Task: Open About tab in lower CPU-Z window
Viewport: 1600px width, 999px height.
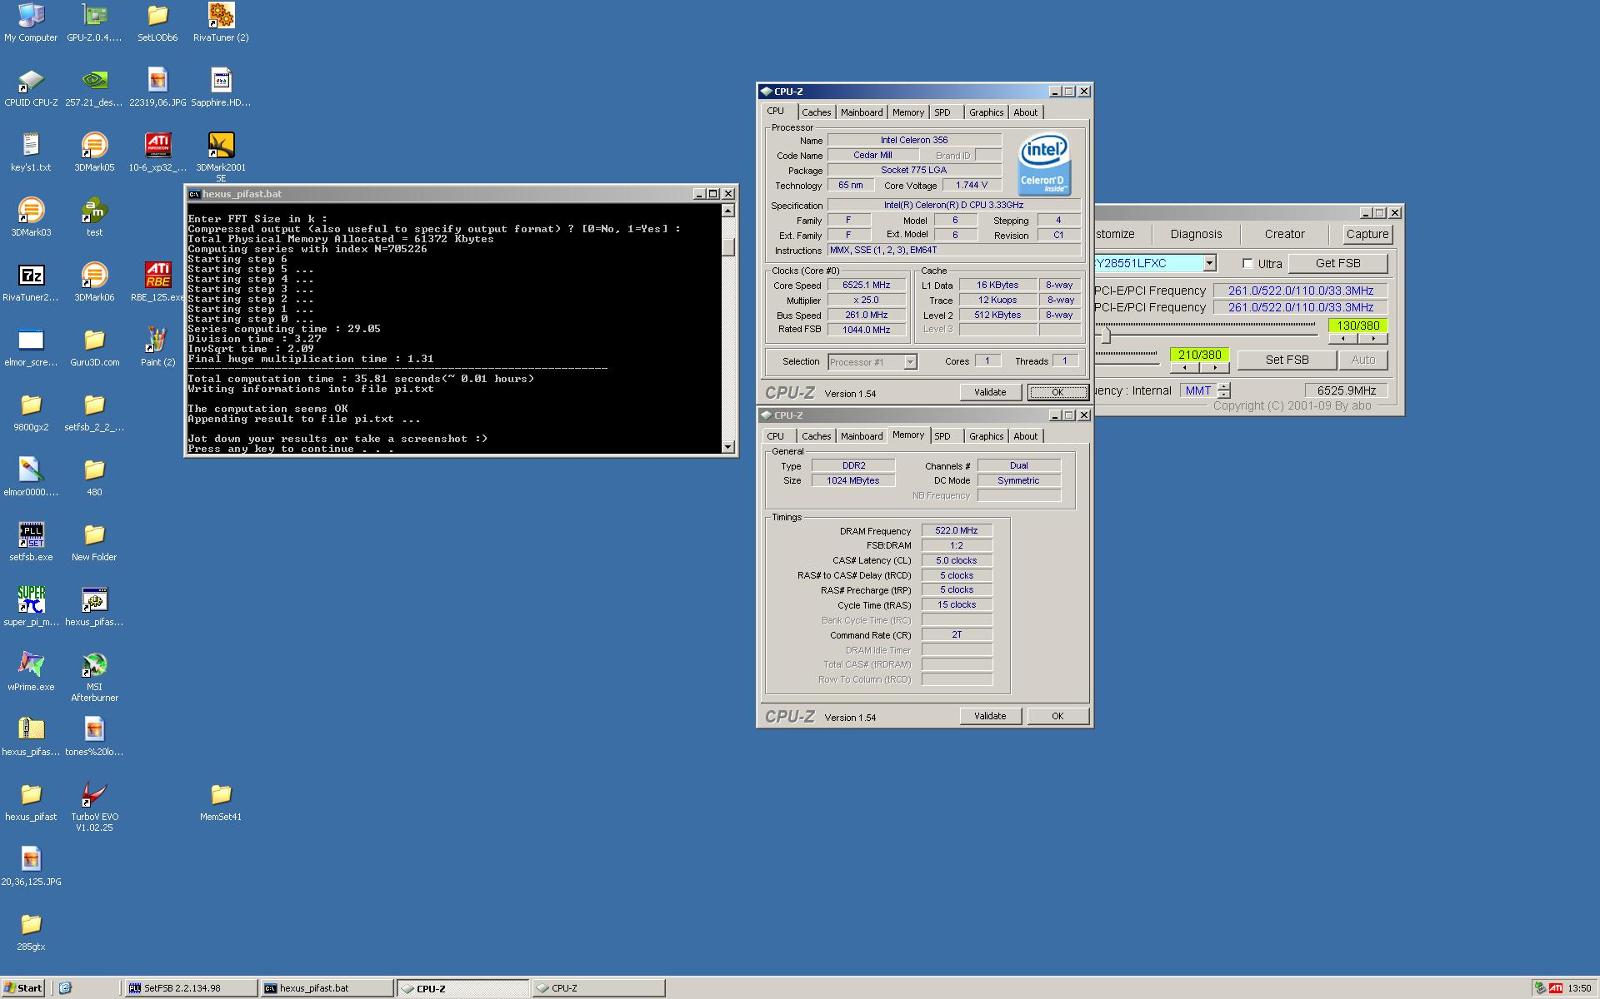Action: pyautogui.click(x=1026, y=437)
